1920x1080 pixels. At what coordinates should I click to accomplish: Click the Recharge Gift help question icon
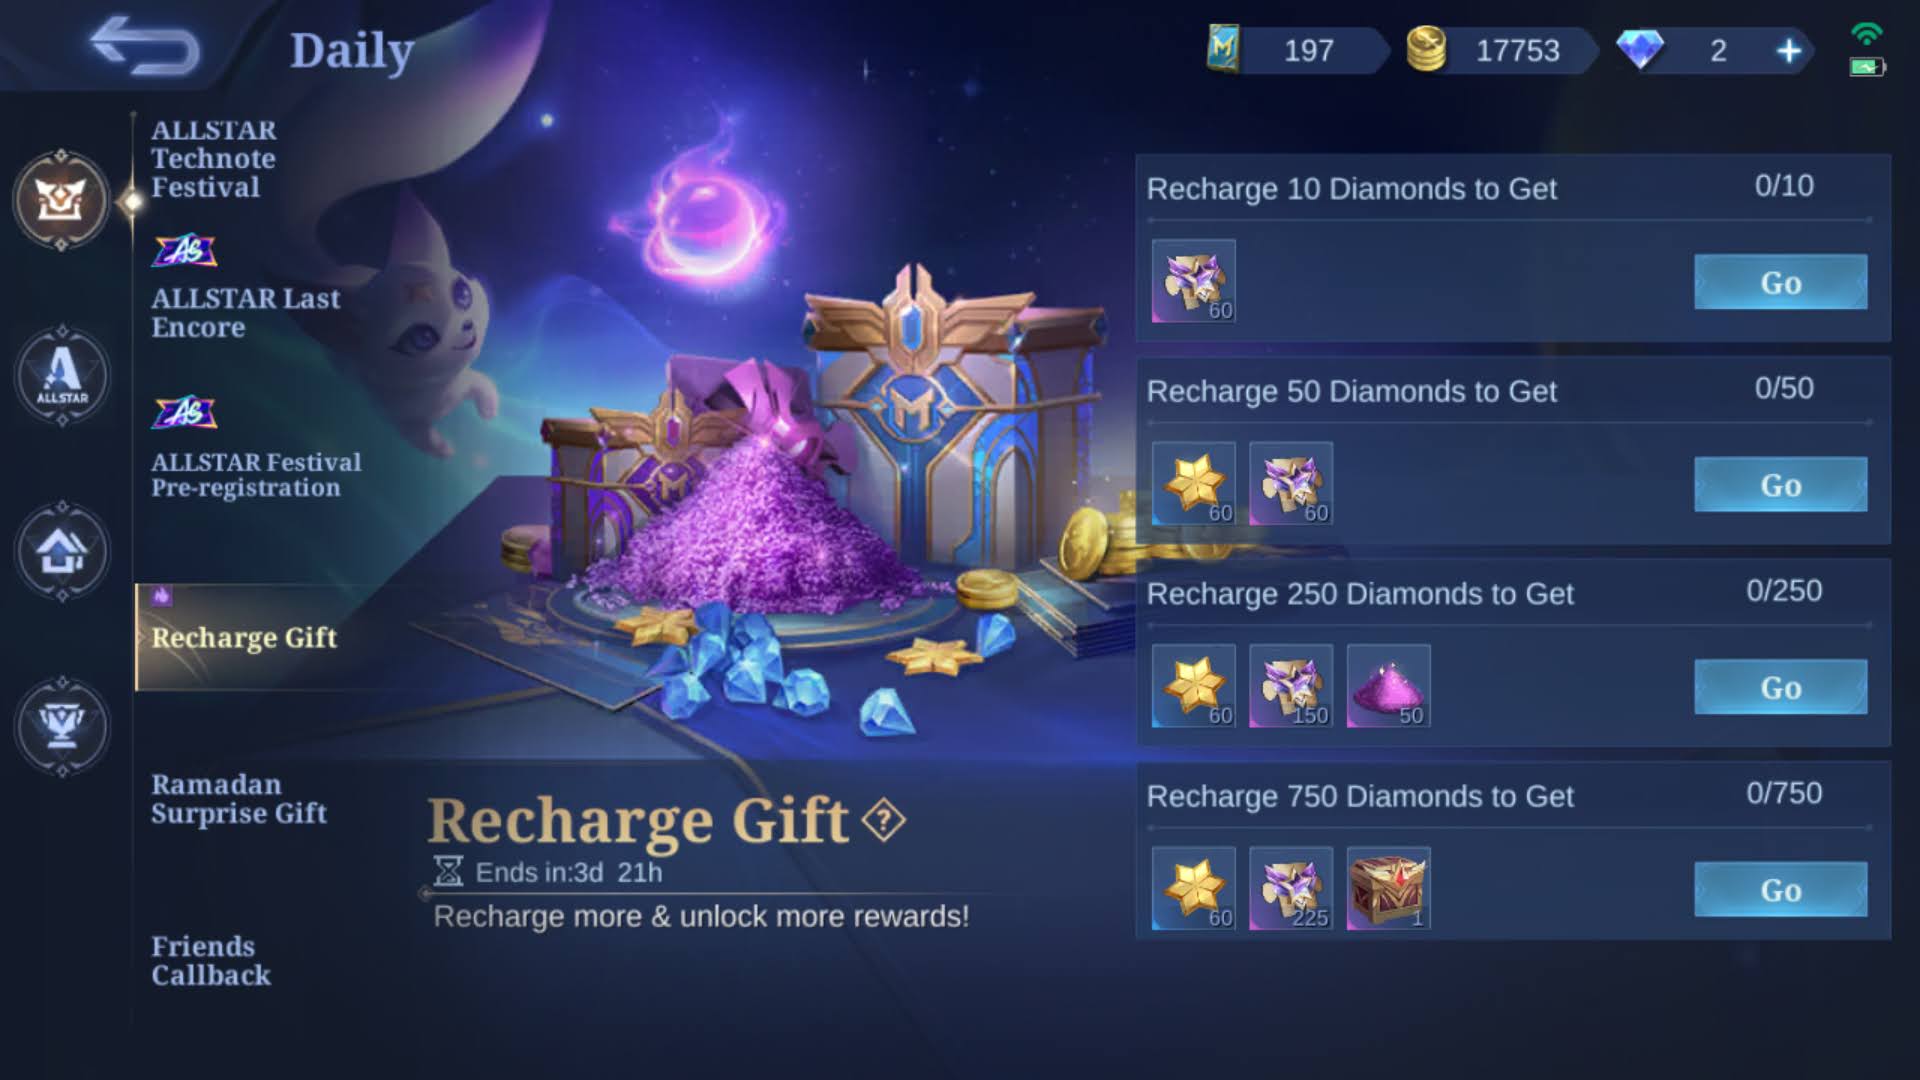pyautogui.click(x=884, y=820)
